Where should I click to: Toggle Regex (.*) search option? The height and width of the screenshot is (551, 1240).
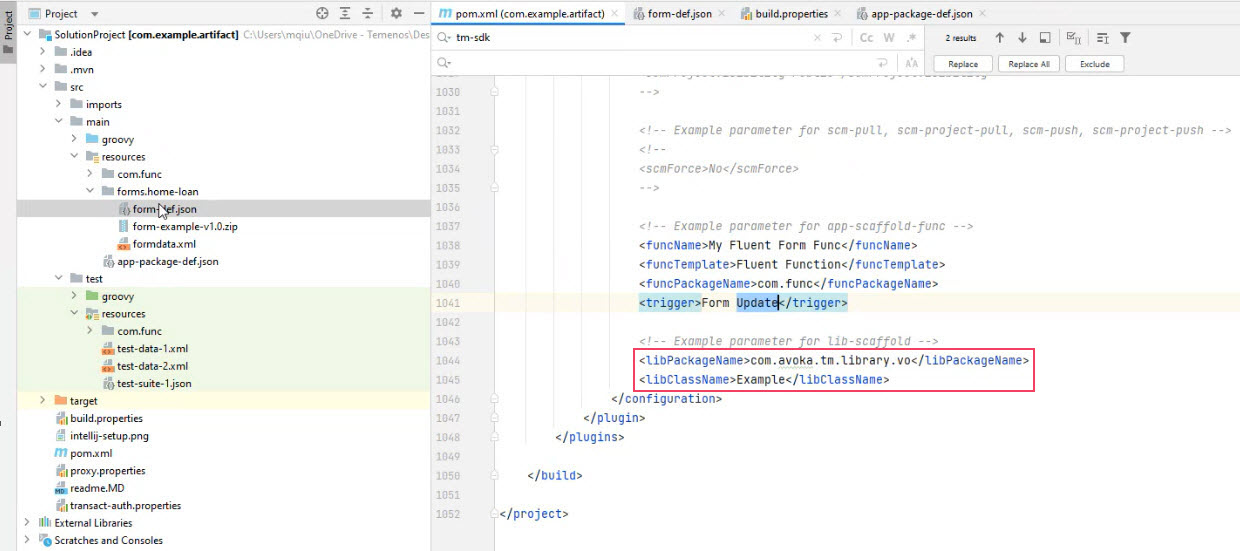[x=912, y=38]
